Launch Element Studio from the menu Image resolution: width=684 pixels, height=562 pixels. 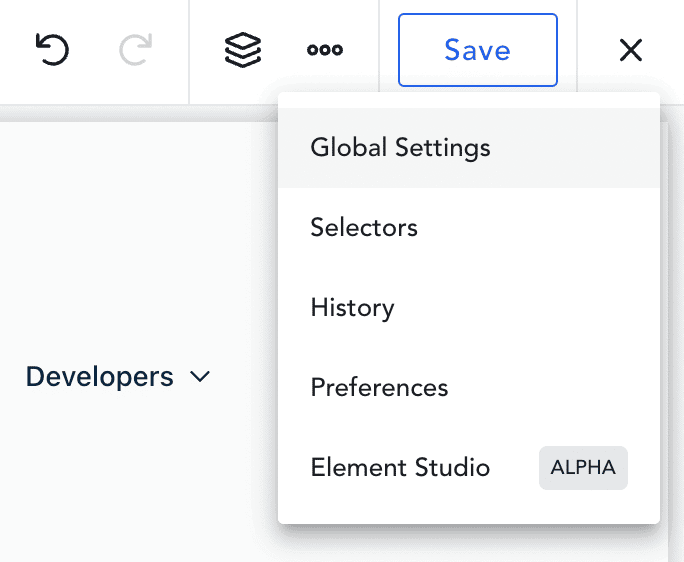[x=400, y=467]
